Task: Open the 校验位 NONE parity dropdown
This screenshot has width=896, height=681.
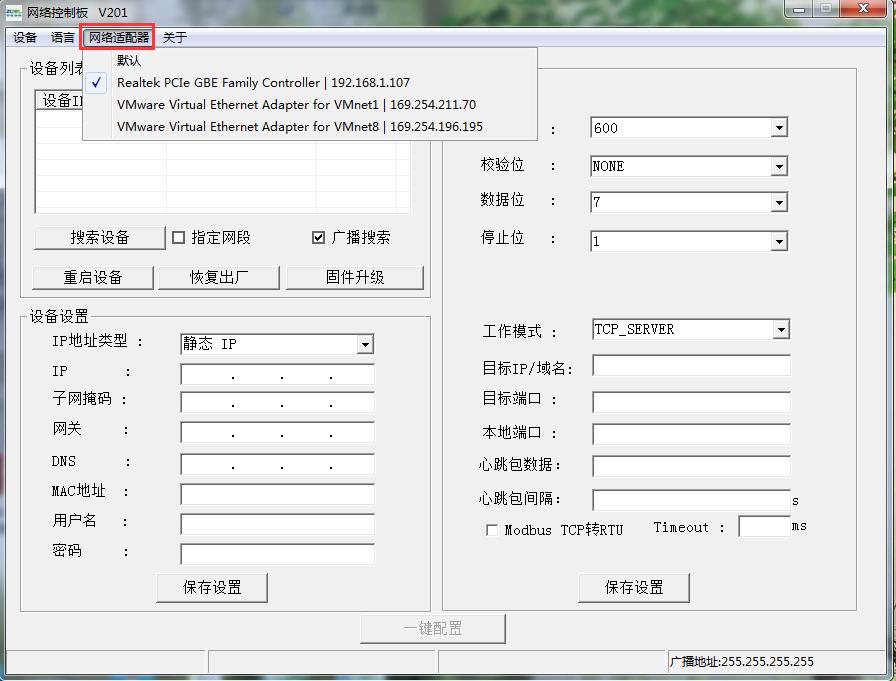Action: pyautogui.click(x=778, y=166)
